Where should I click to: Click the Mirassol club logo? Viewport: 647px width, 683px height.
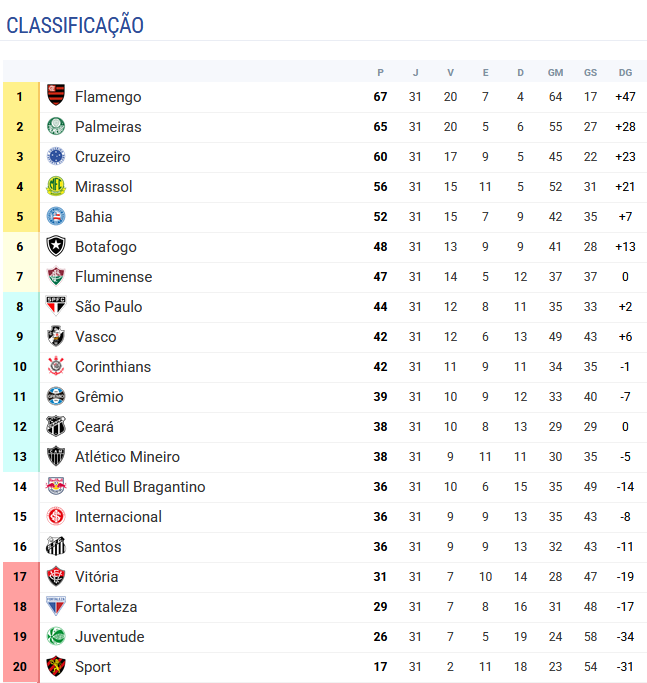[56, 187]
